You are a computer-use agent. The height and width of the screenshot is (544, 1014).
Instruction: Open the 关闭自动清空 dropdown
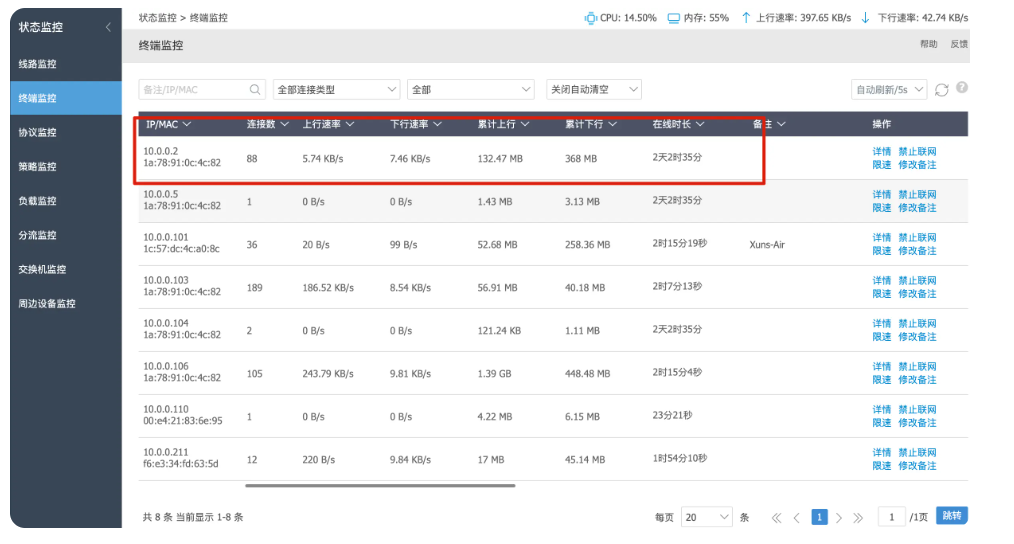pos(594,90)
